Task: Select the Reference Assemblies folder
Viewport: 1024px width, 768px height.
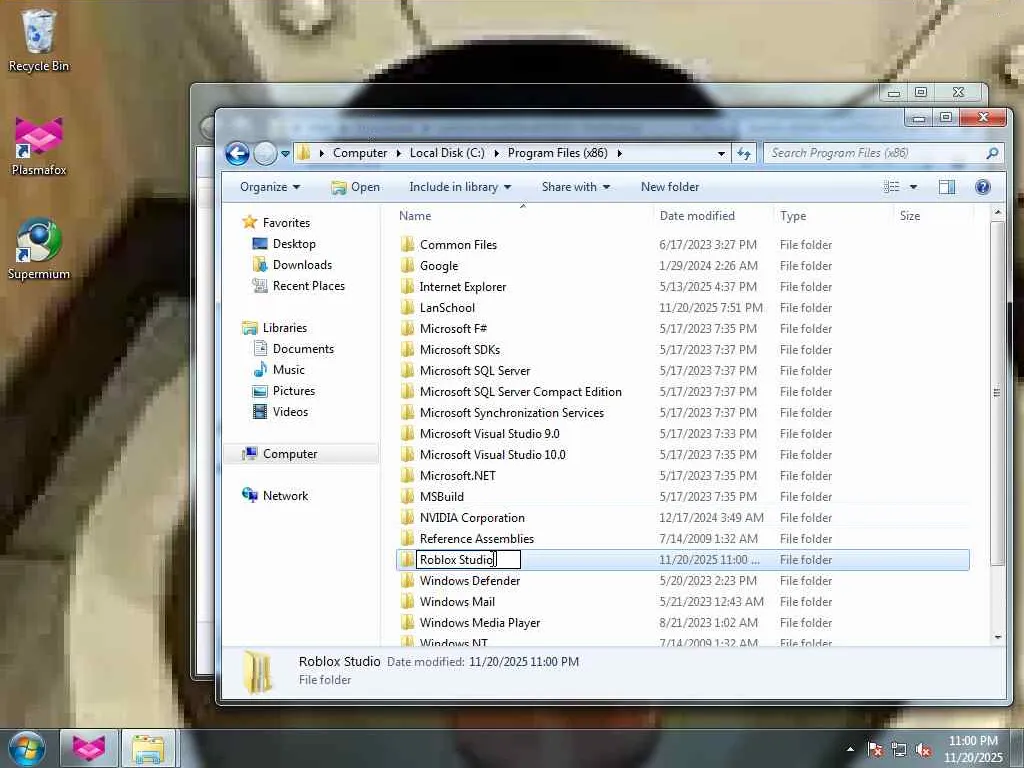Action: click(477, 539)
